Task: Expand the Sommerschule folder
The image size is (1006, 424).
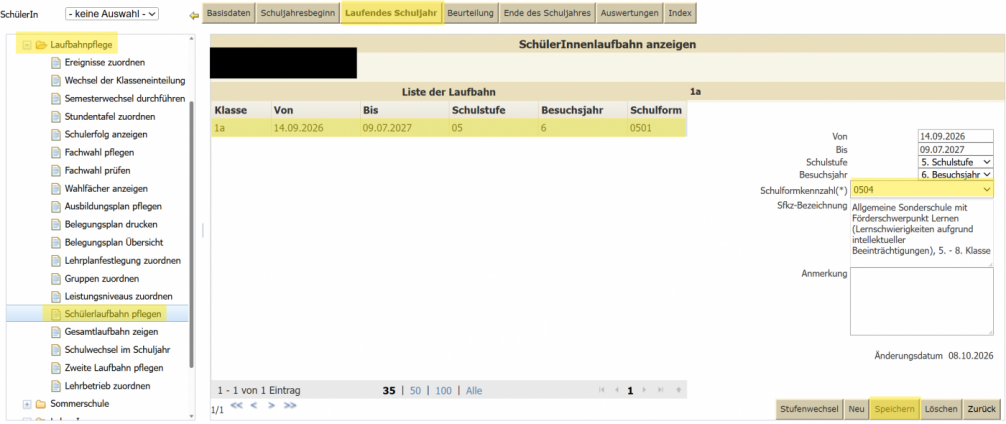Action: 27,404
